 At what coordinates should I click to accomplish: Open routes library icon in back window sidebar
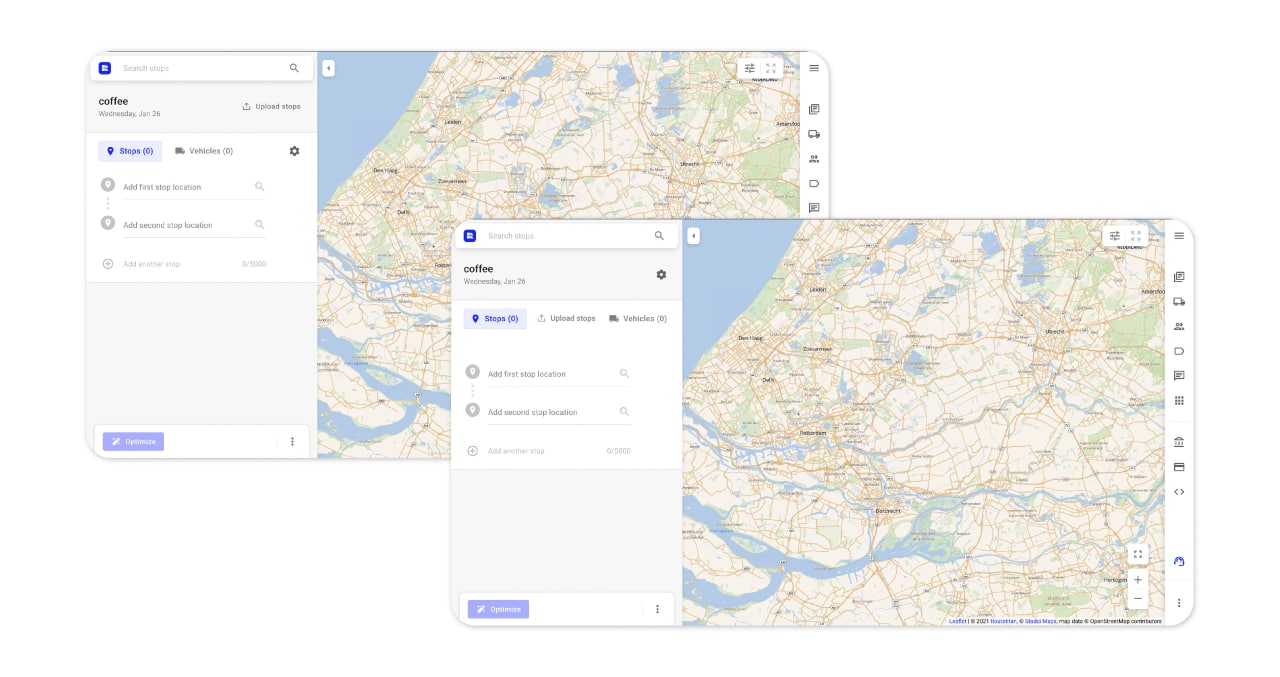point(814,109)
